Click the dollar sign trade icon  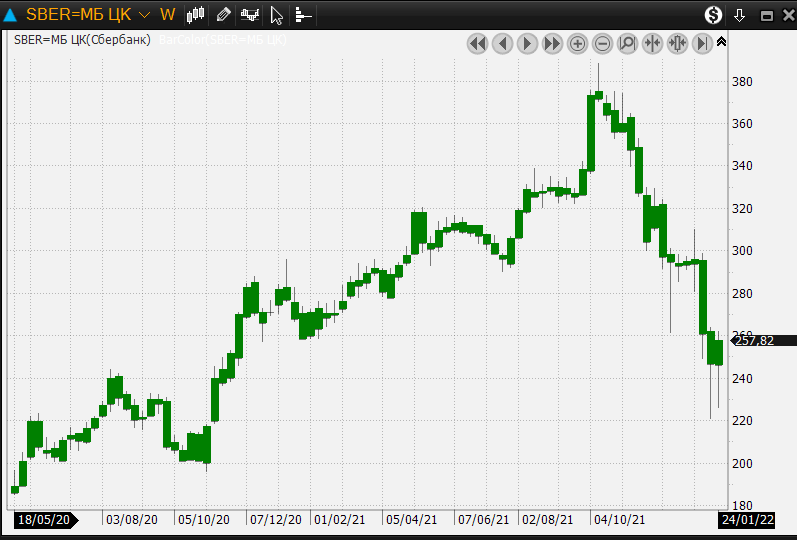tap(713, 15)
